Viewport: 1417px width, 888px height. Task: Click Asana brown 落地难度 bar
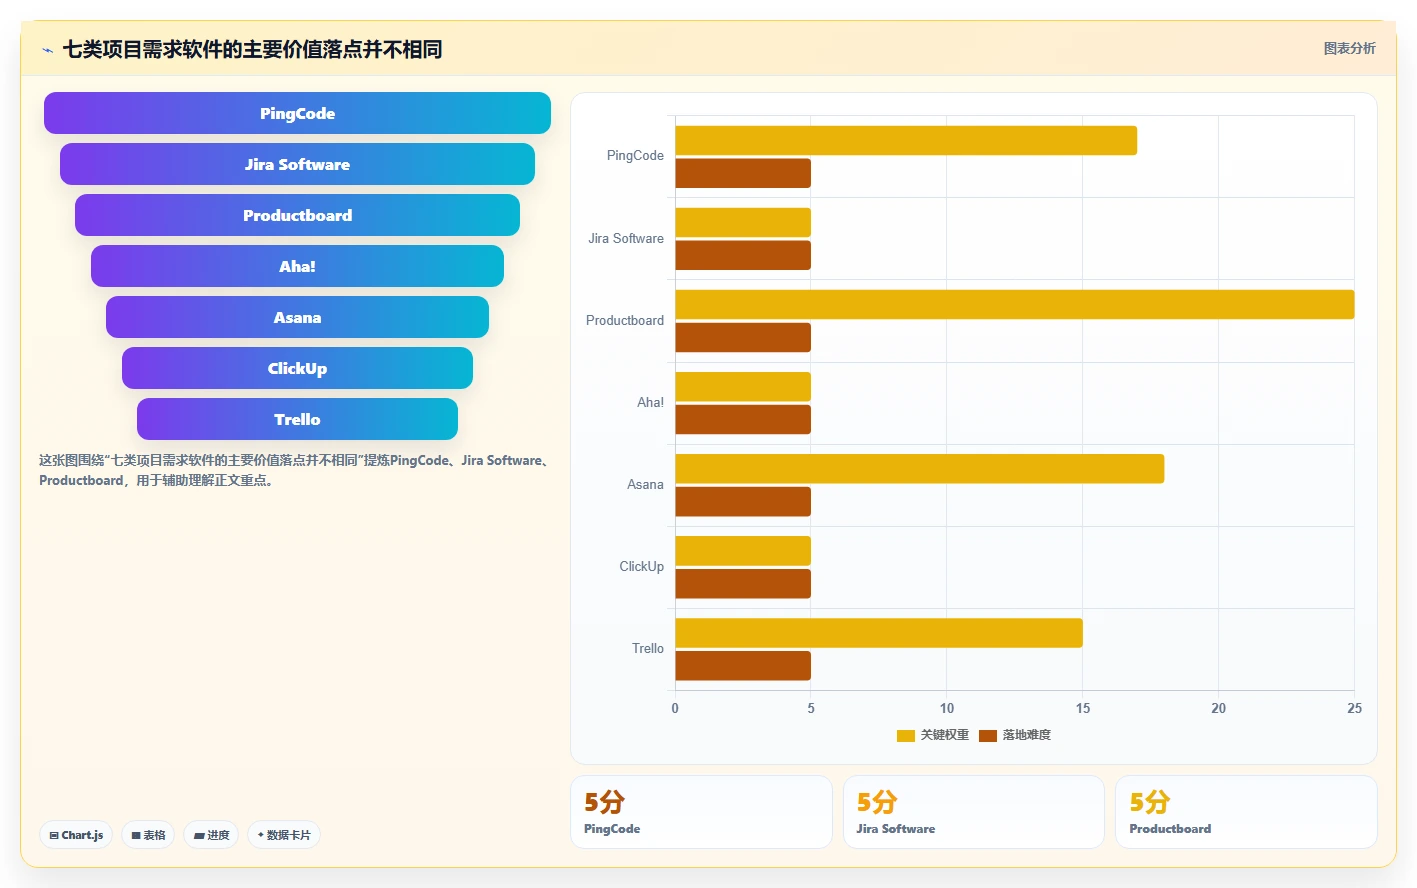click(743, 501)
